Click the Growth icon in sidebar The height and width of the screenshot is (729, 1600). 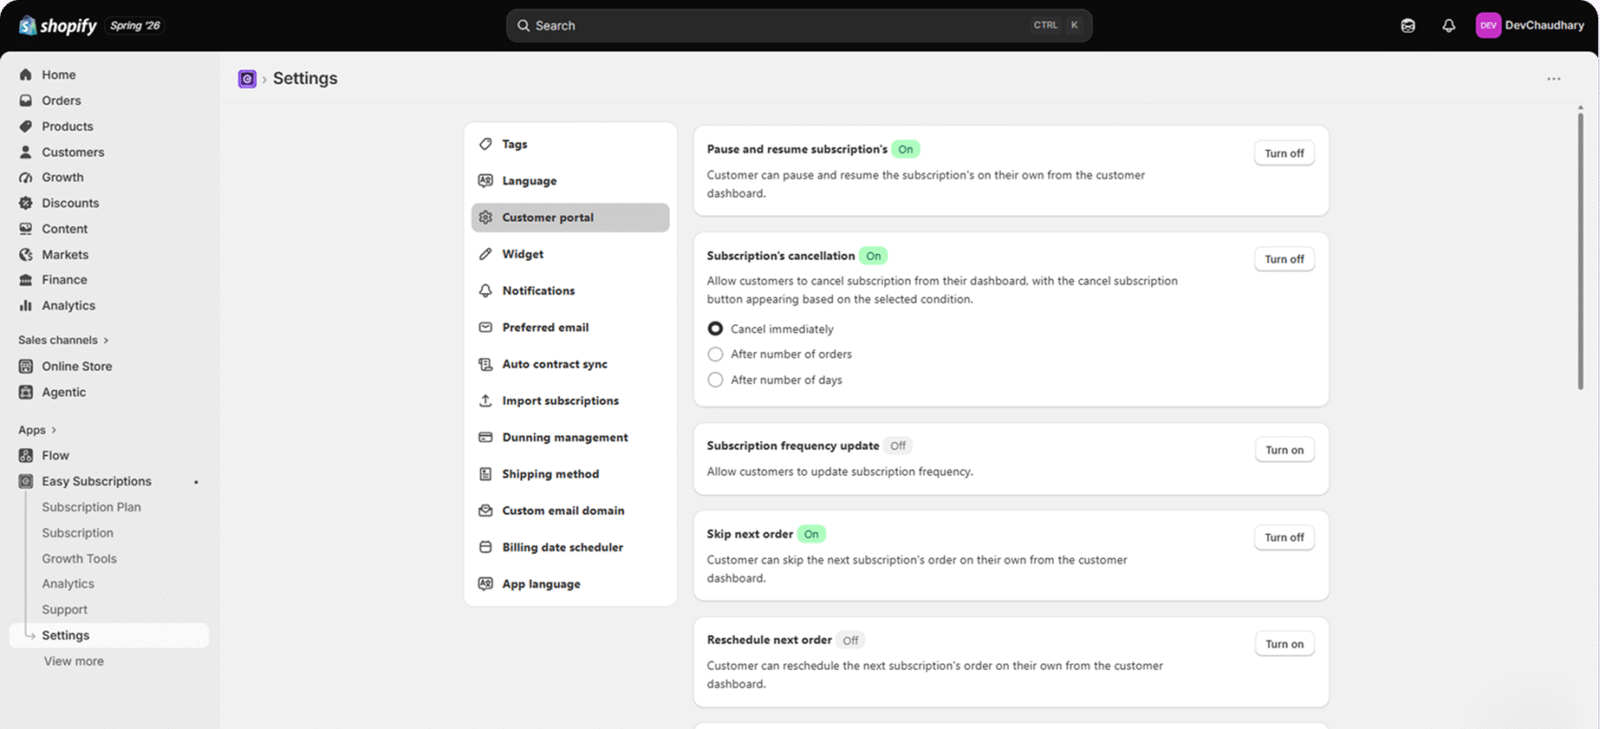26,178
